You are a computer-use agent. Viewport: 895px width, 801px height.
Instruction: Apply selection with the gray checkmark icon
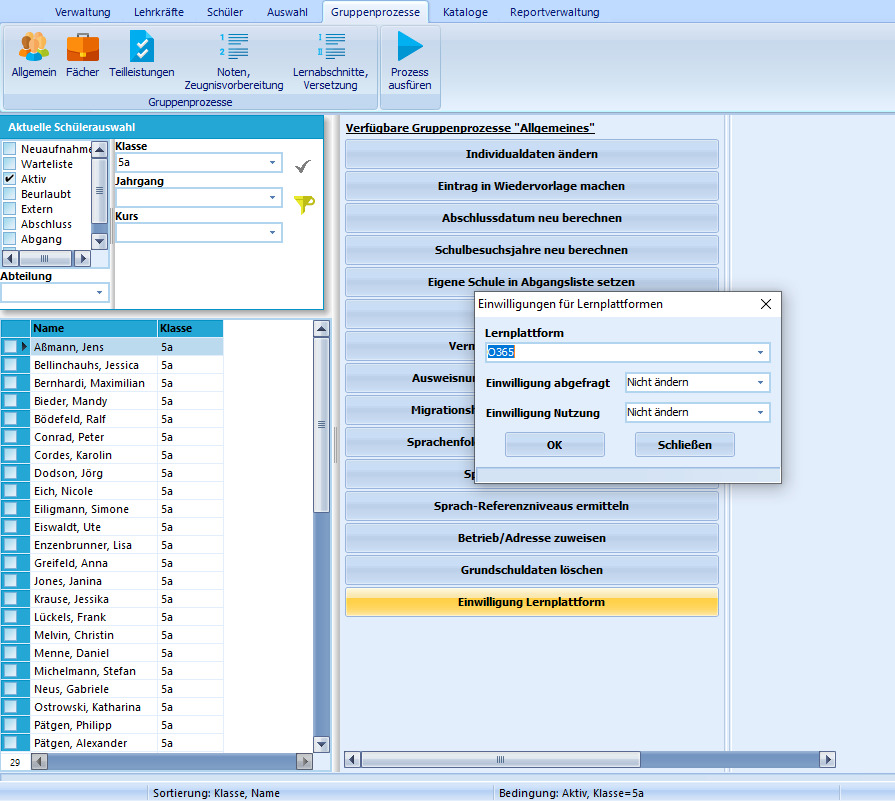pyautogui.click(x=303, y=166)
